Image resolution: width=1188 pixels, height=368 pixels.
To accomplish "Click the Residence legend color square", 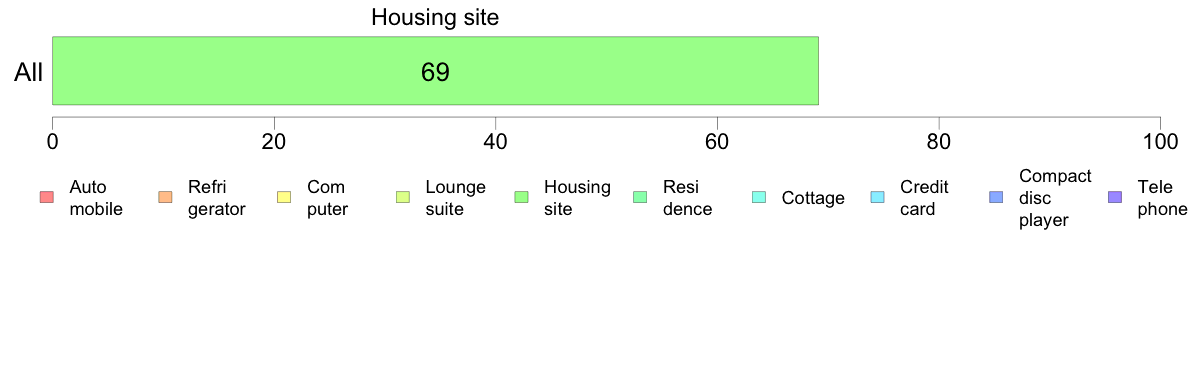I will pos(640,198).
